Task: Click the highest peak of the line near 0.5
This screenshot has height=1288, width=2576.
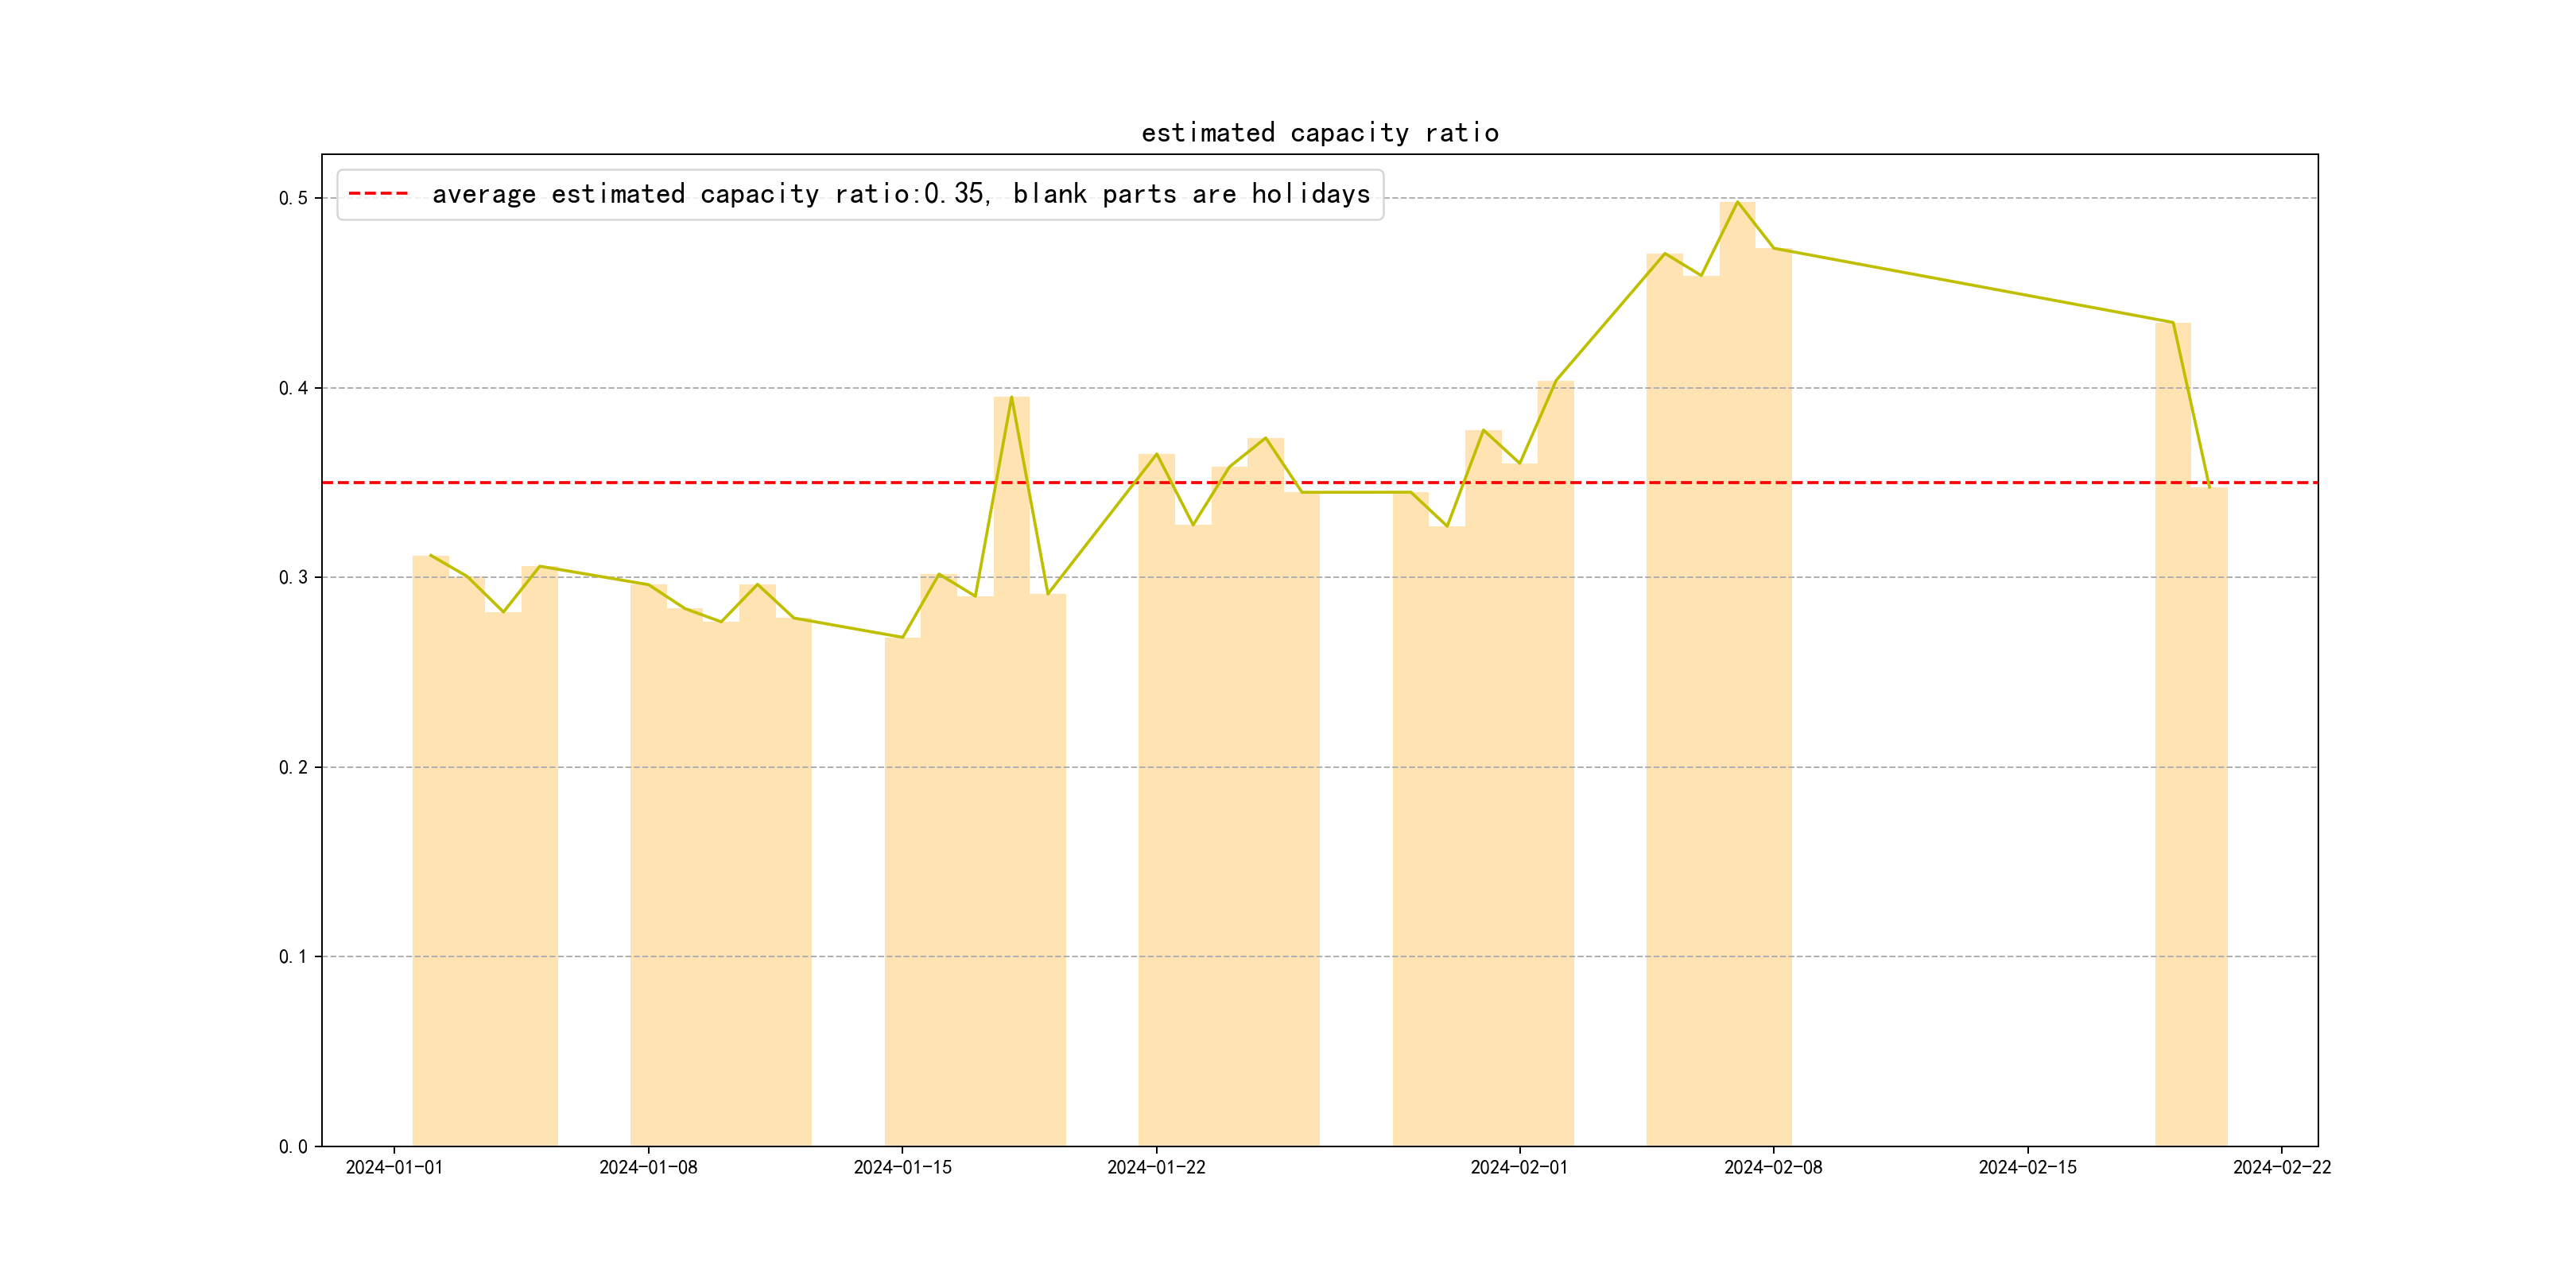Action: (x=1737, y=203)
